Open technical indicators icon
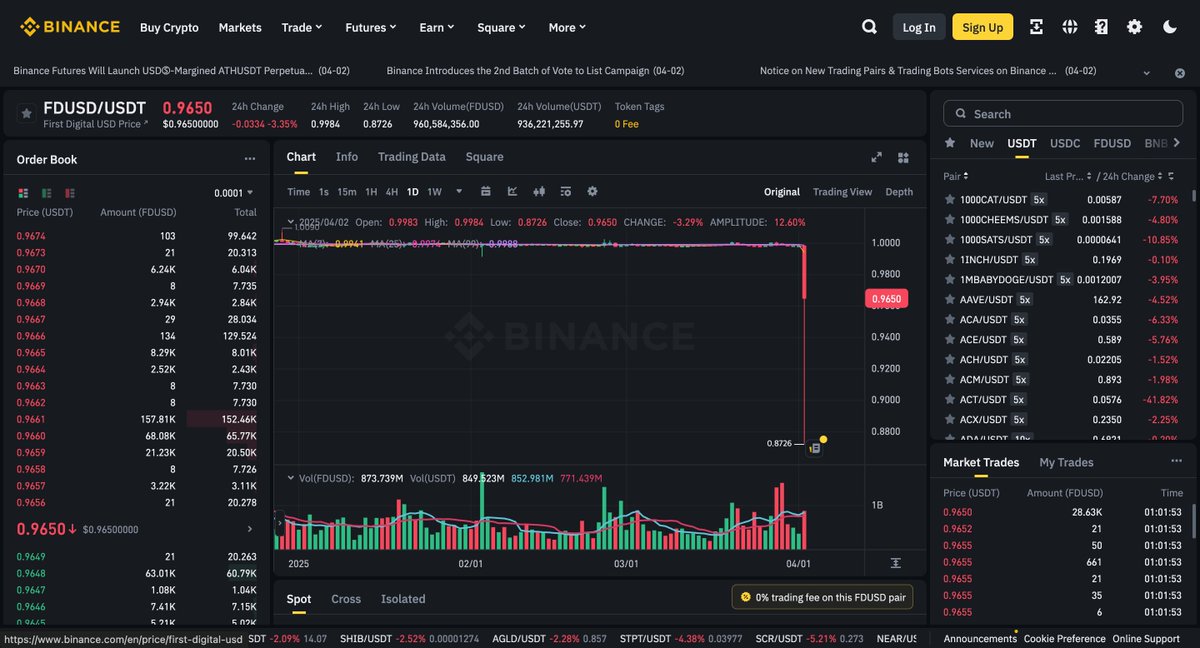This screenshot has height=648, width=1200. (513, 191)
